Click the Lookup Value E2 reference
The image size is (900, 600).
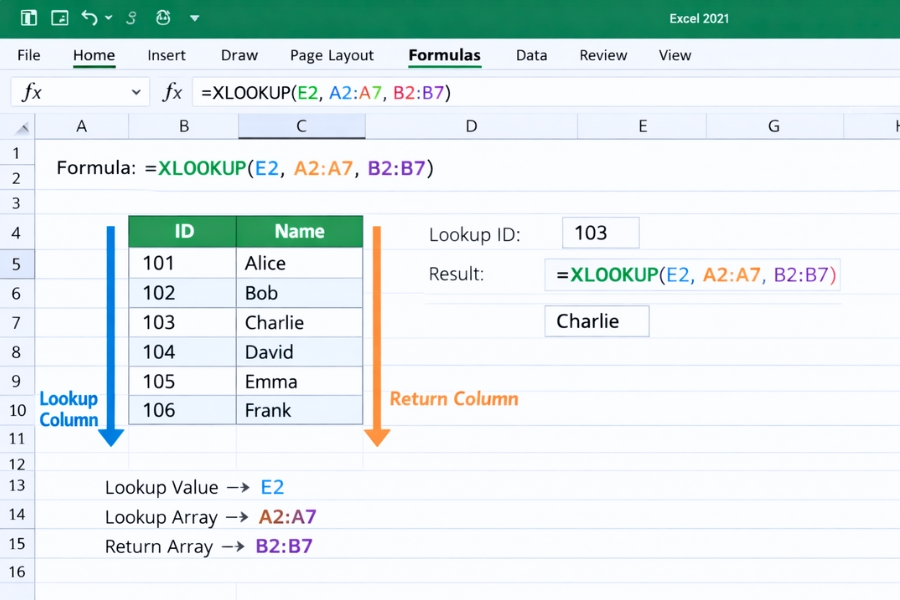(272, 487)
